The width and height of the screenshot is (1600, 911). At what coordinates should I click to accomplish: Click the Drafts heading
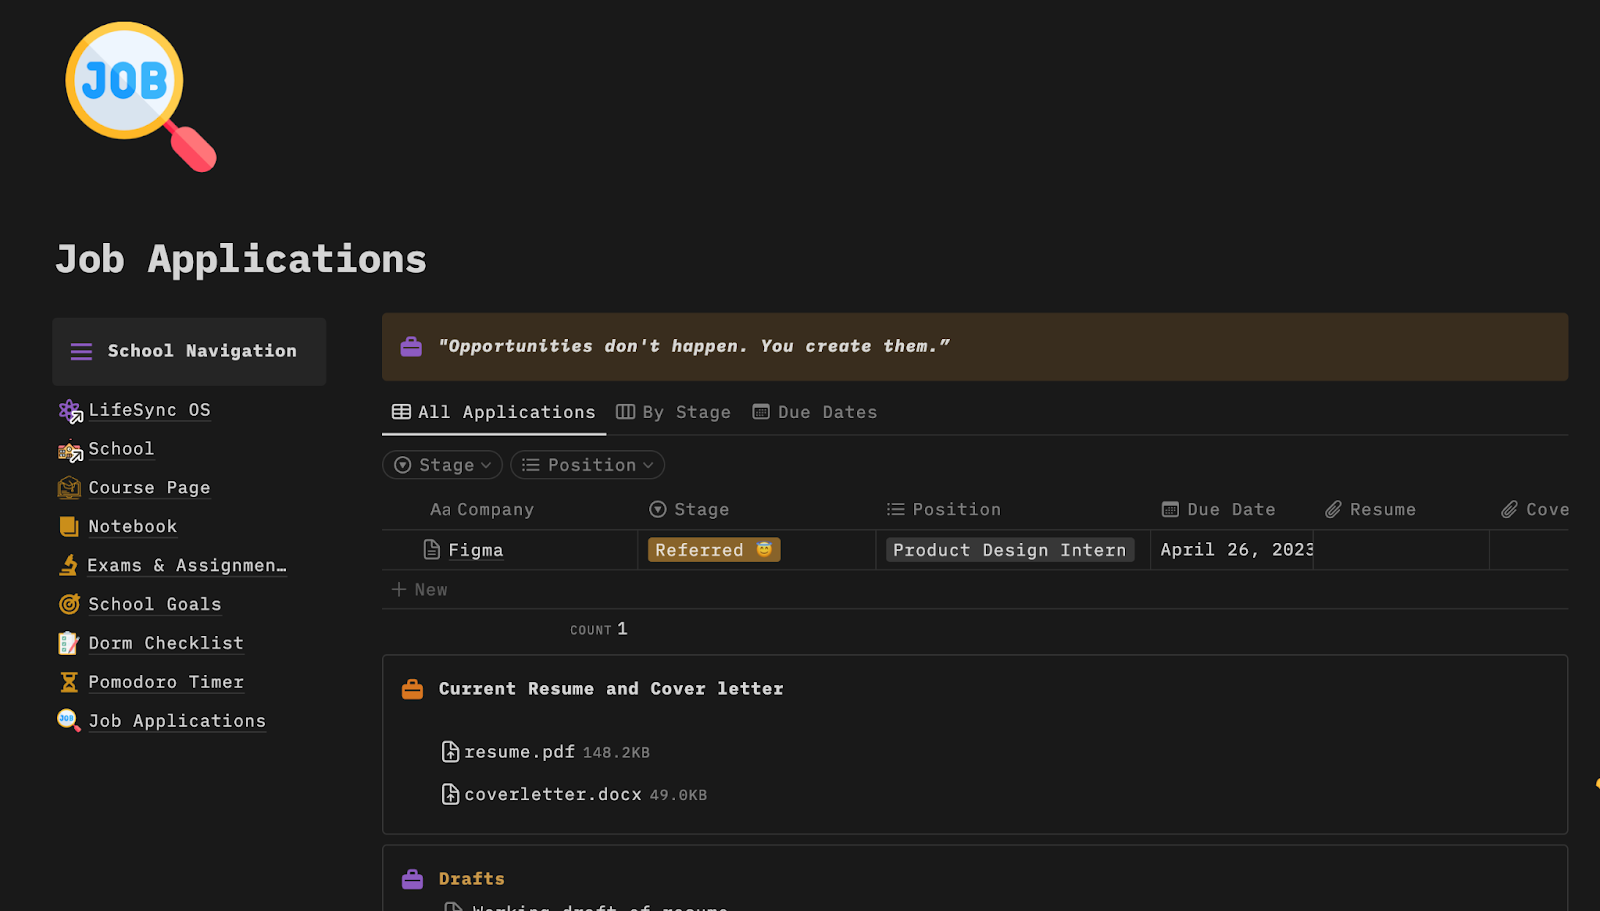pyautogui.click(x=472, y=879)
